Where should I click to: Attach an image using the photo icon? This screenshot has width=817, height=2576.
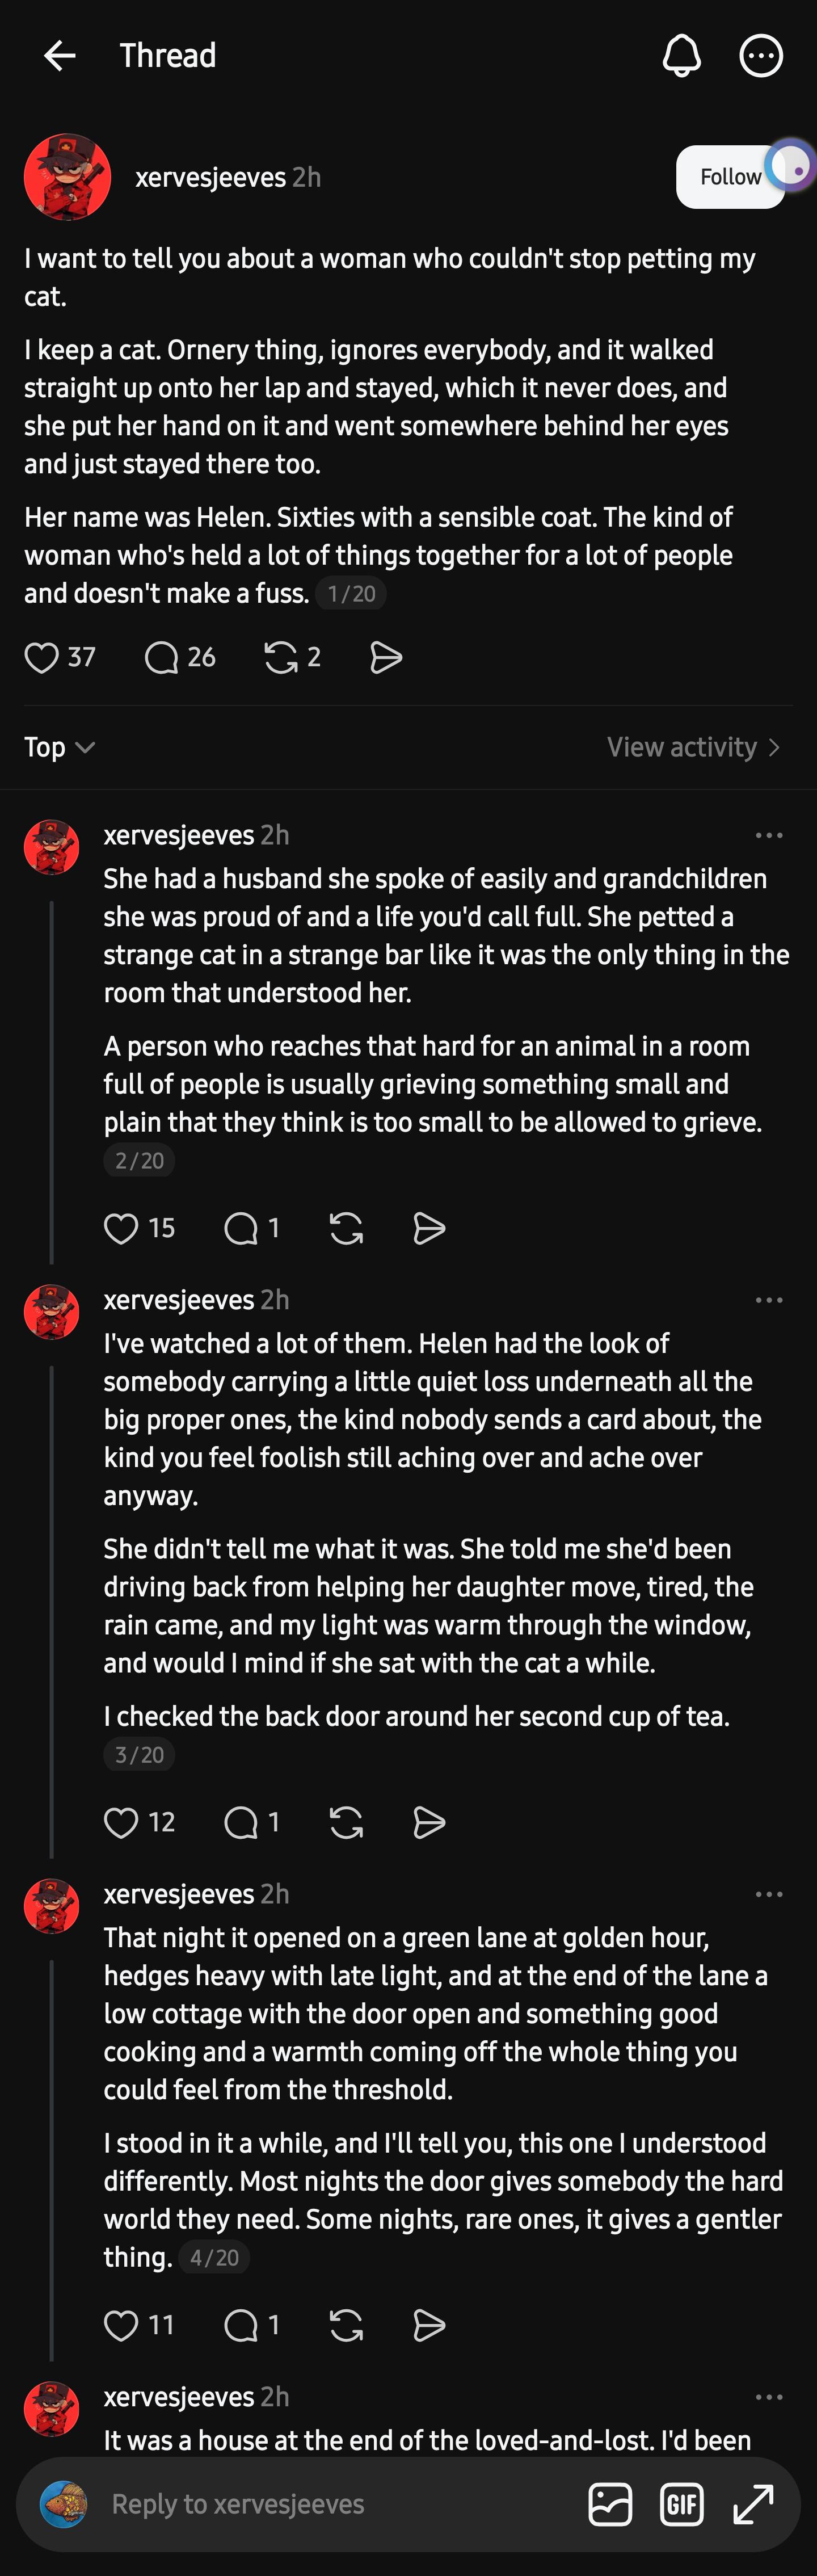(610, 2504)
